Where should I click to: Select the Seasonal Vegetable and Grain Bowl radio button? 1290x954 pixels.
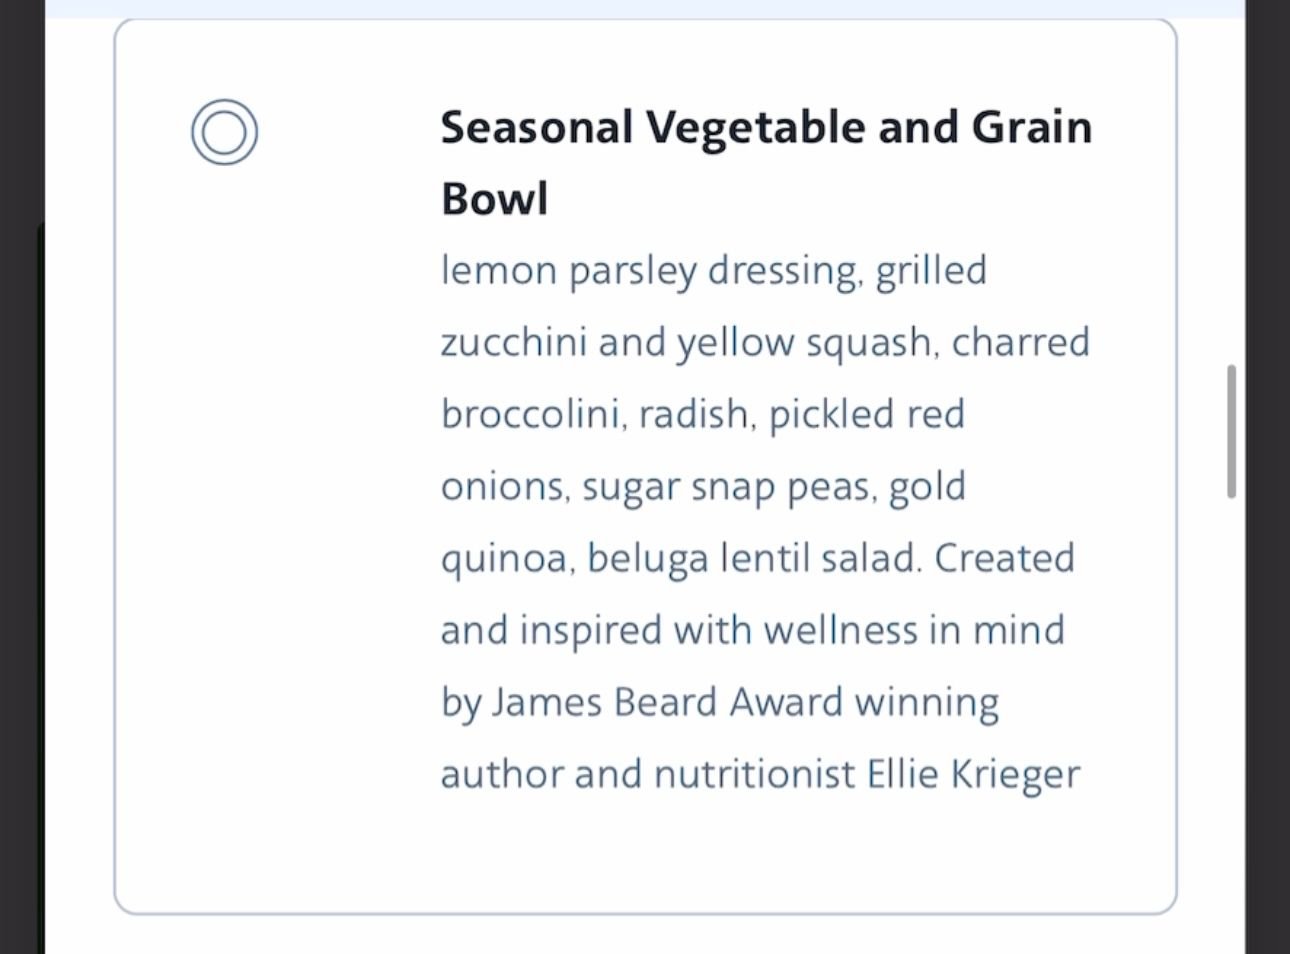[224, 131]
